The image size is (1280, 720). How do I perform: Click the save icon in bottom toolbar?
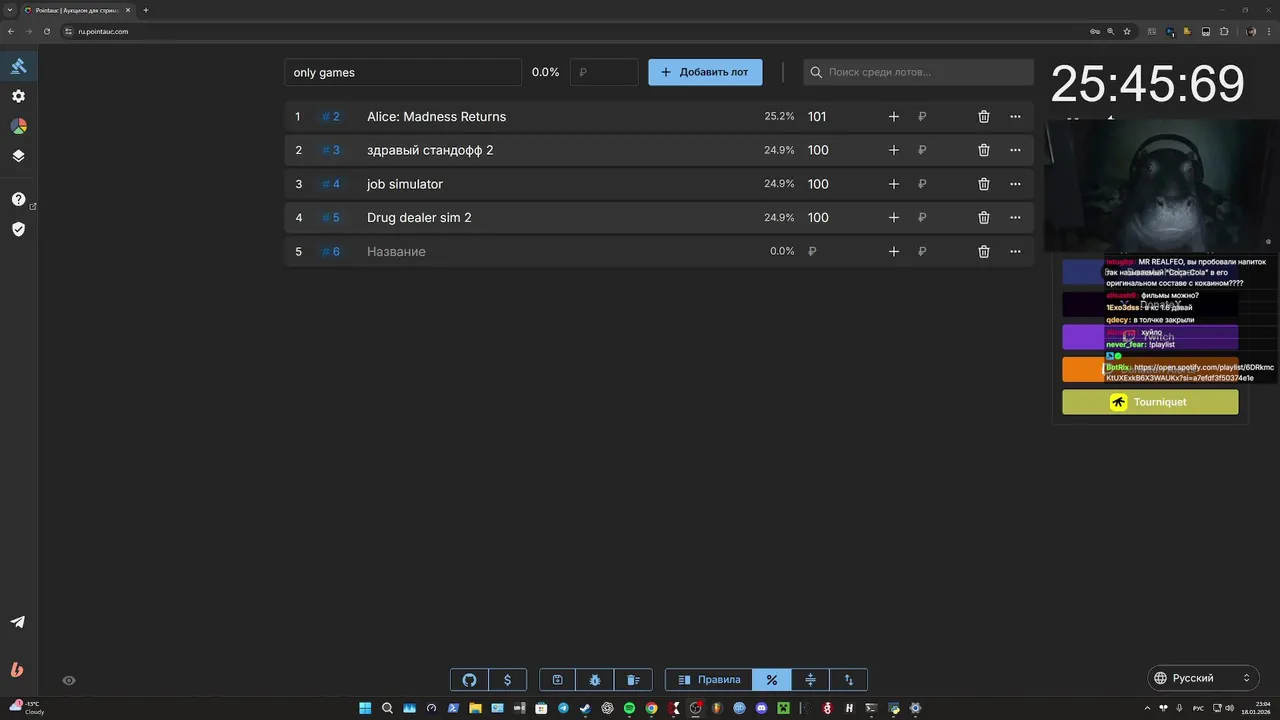tap(558, 680)
